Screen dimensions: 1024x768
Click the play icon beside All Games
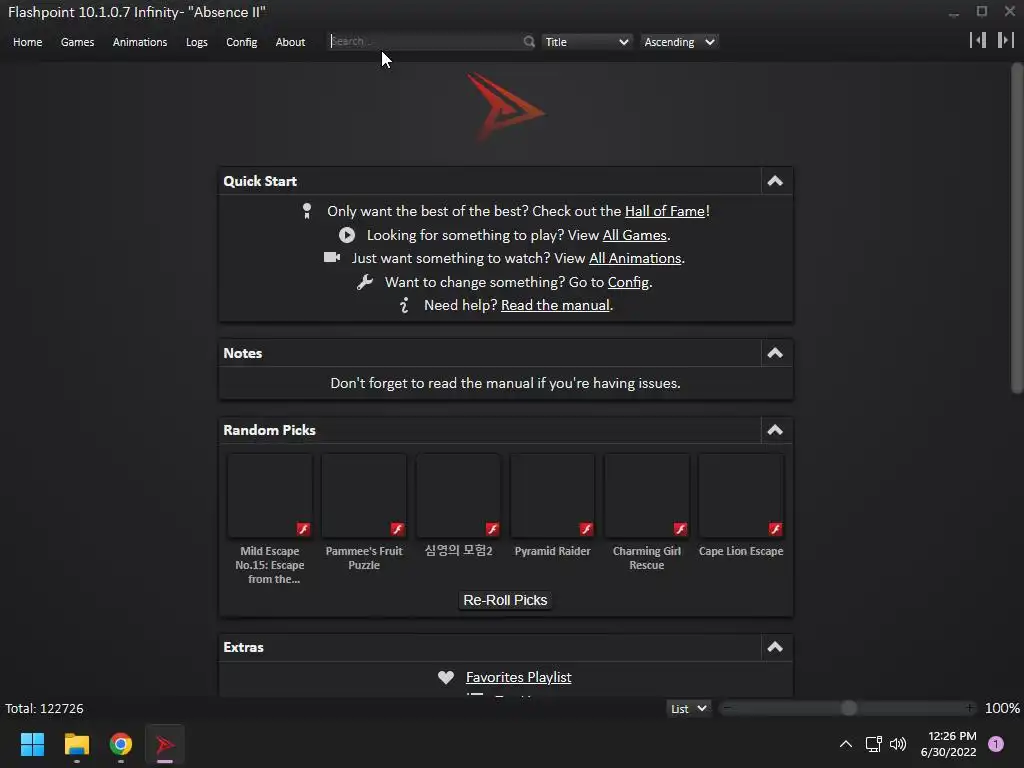pos(347,235)
